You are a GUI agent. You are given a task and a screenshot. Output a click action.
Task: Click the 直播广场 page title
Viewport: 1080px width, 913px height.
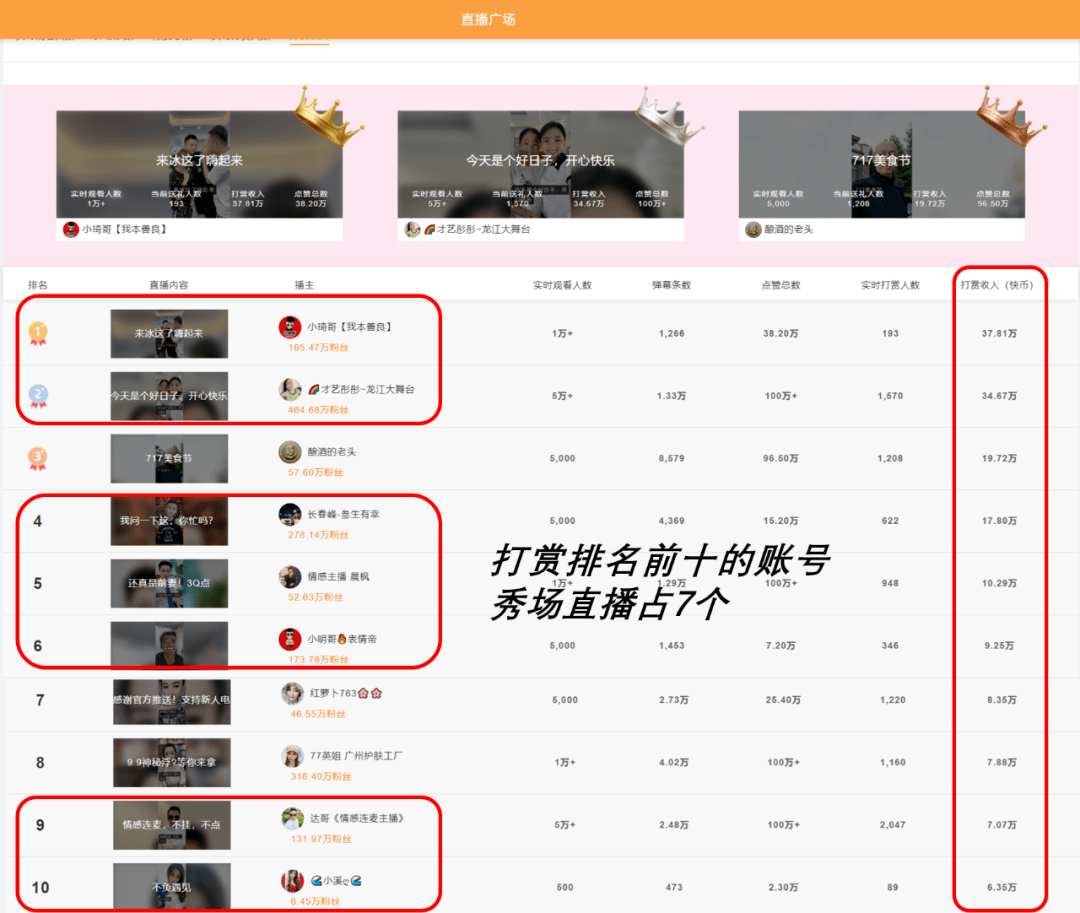(x=488, y=19)
